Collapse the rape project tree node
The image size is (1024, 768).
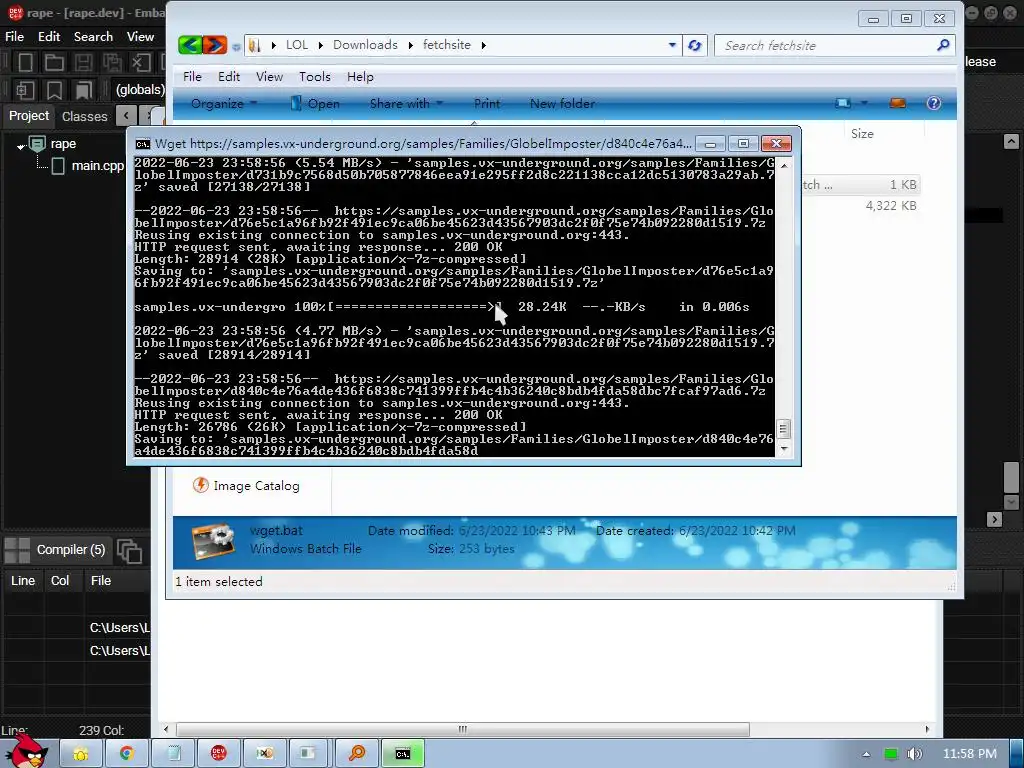click(x=20, y=146)
